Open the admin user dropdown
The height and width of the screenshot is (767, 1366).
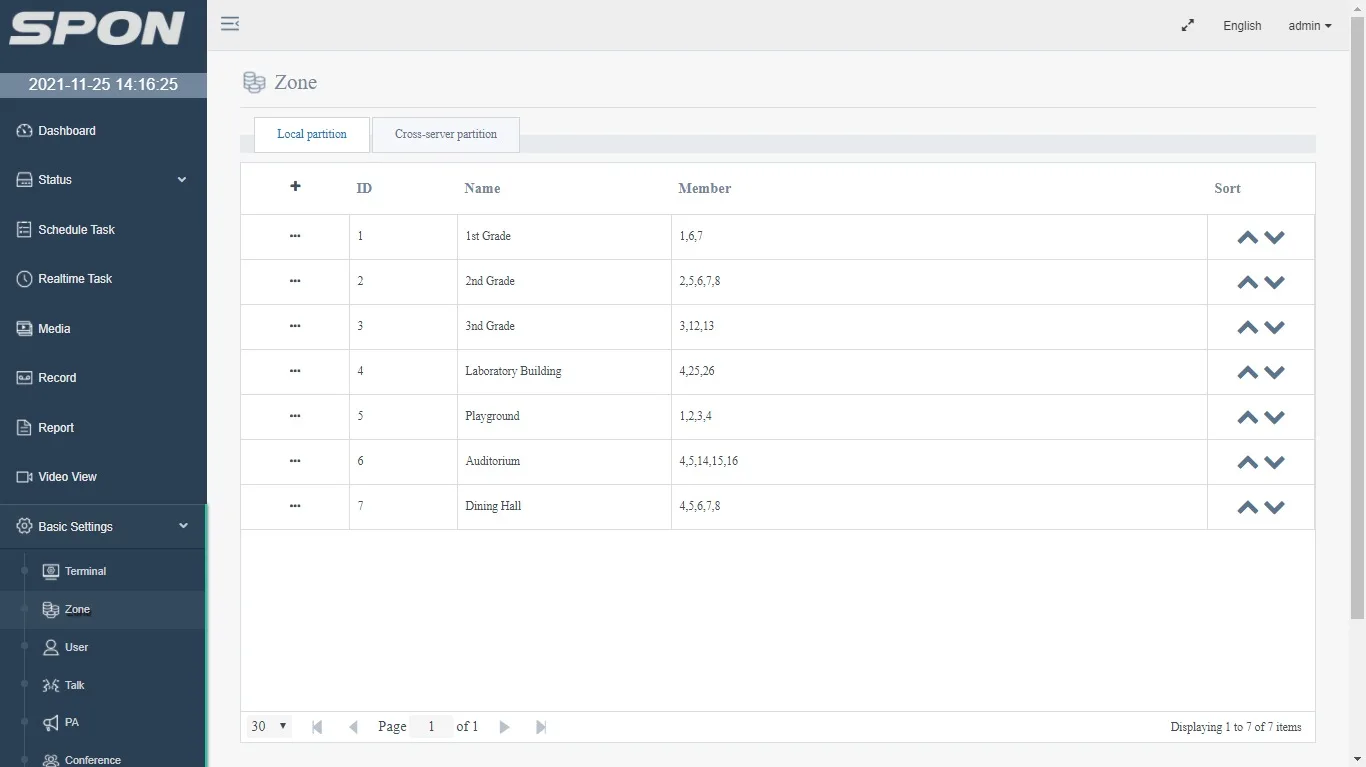point(1309,26)
